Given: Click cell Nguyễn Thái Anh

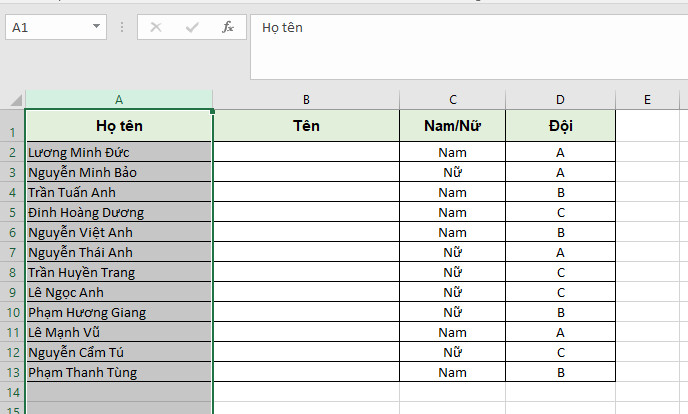Looking at the screenshot, I should click(119, 252).
